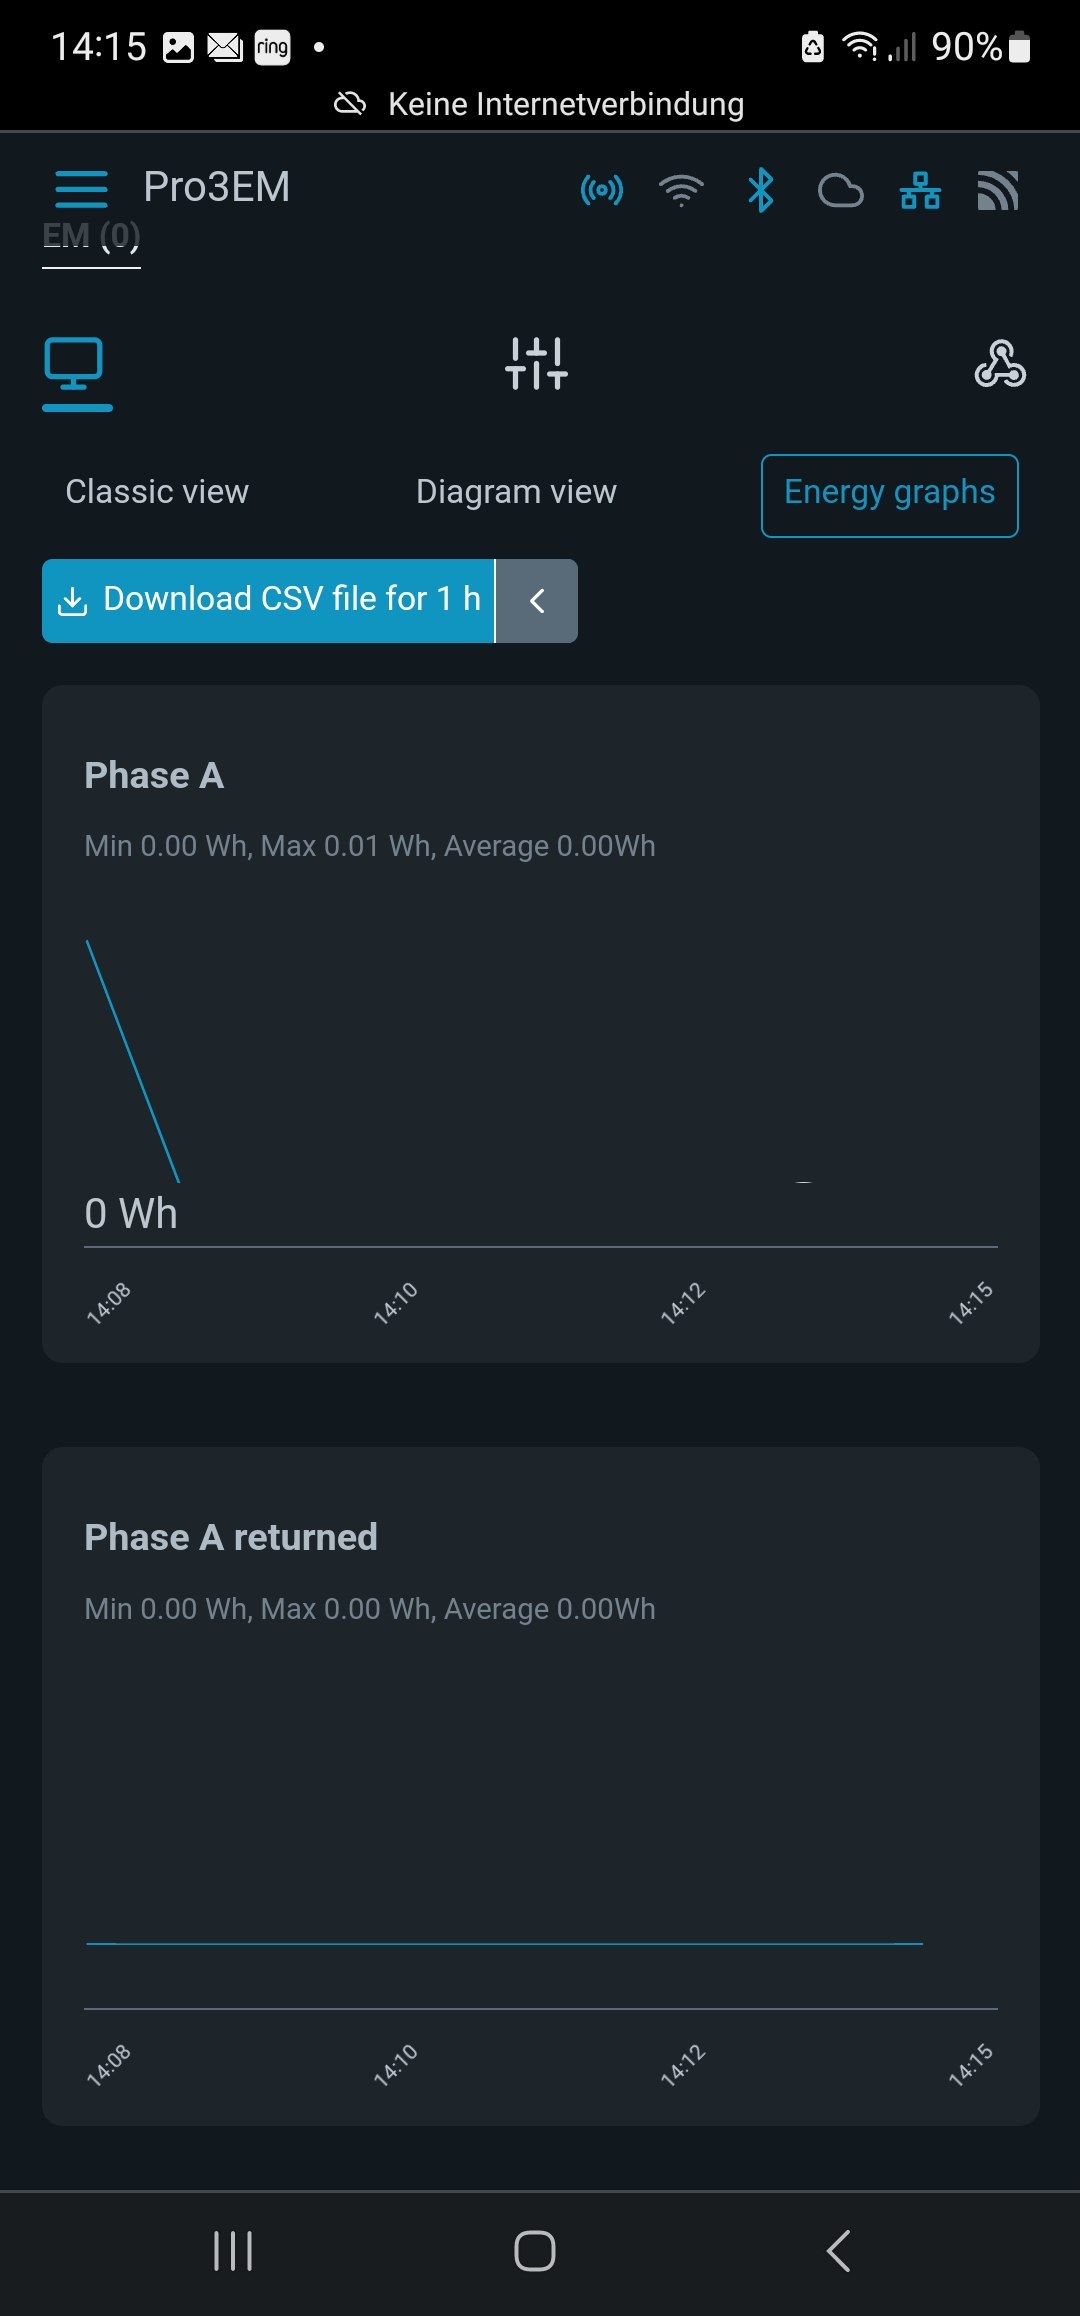Download CSV file for 1 h
This screenshot has width=1080, height=2316.
point(269,600)
